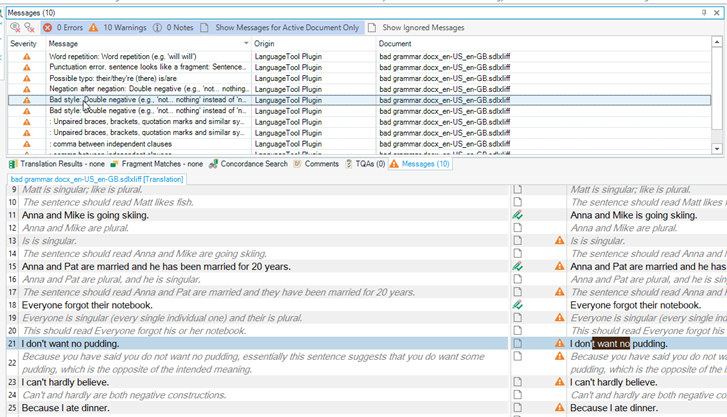Click warning icon on segment 19
This screenshot has height=417, width=727.
click(560, 318)
